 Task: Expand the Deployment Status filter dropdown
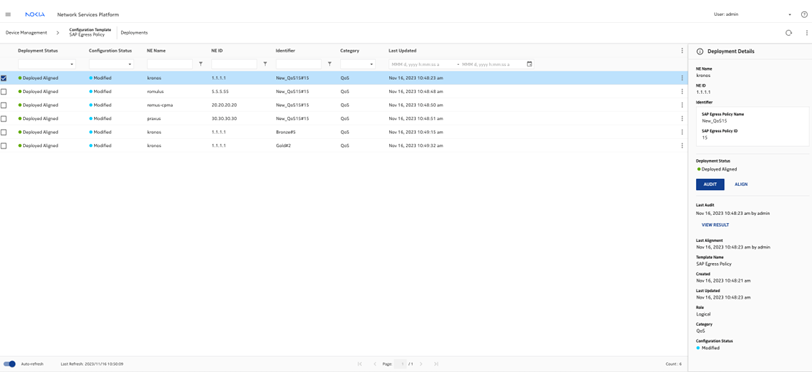pyautogui.click(x=47, y=64)
